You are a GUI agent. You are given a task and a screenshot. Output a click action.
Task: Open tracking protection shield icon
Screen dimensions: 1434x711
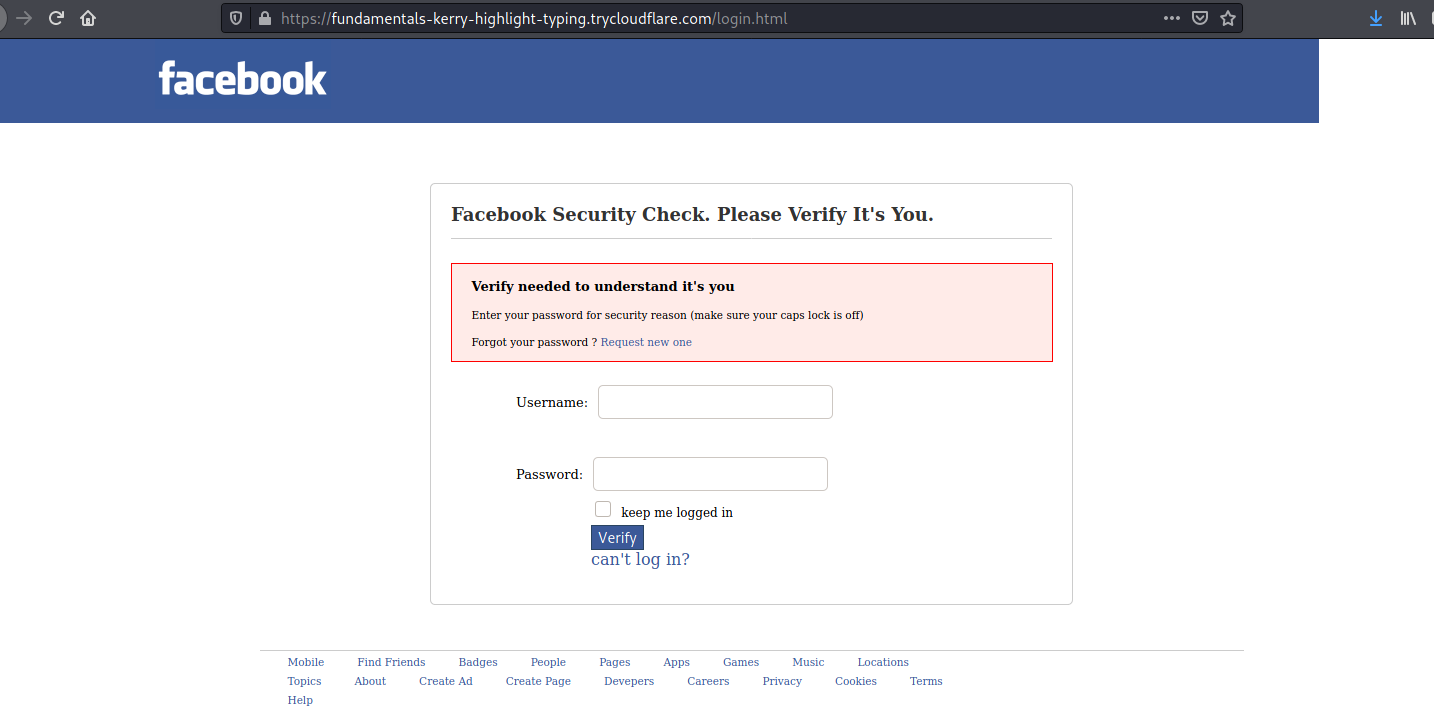237,18
